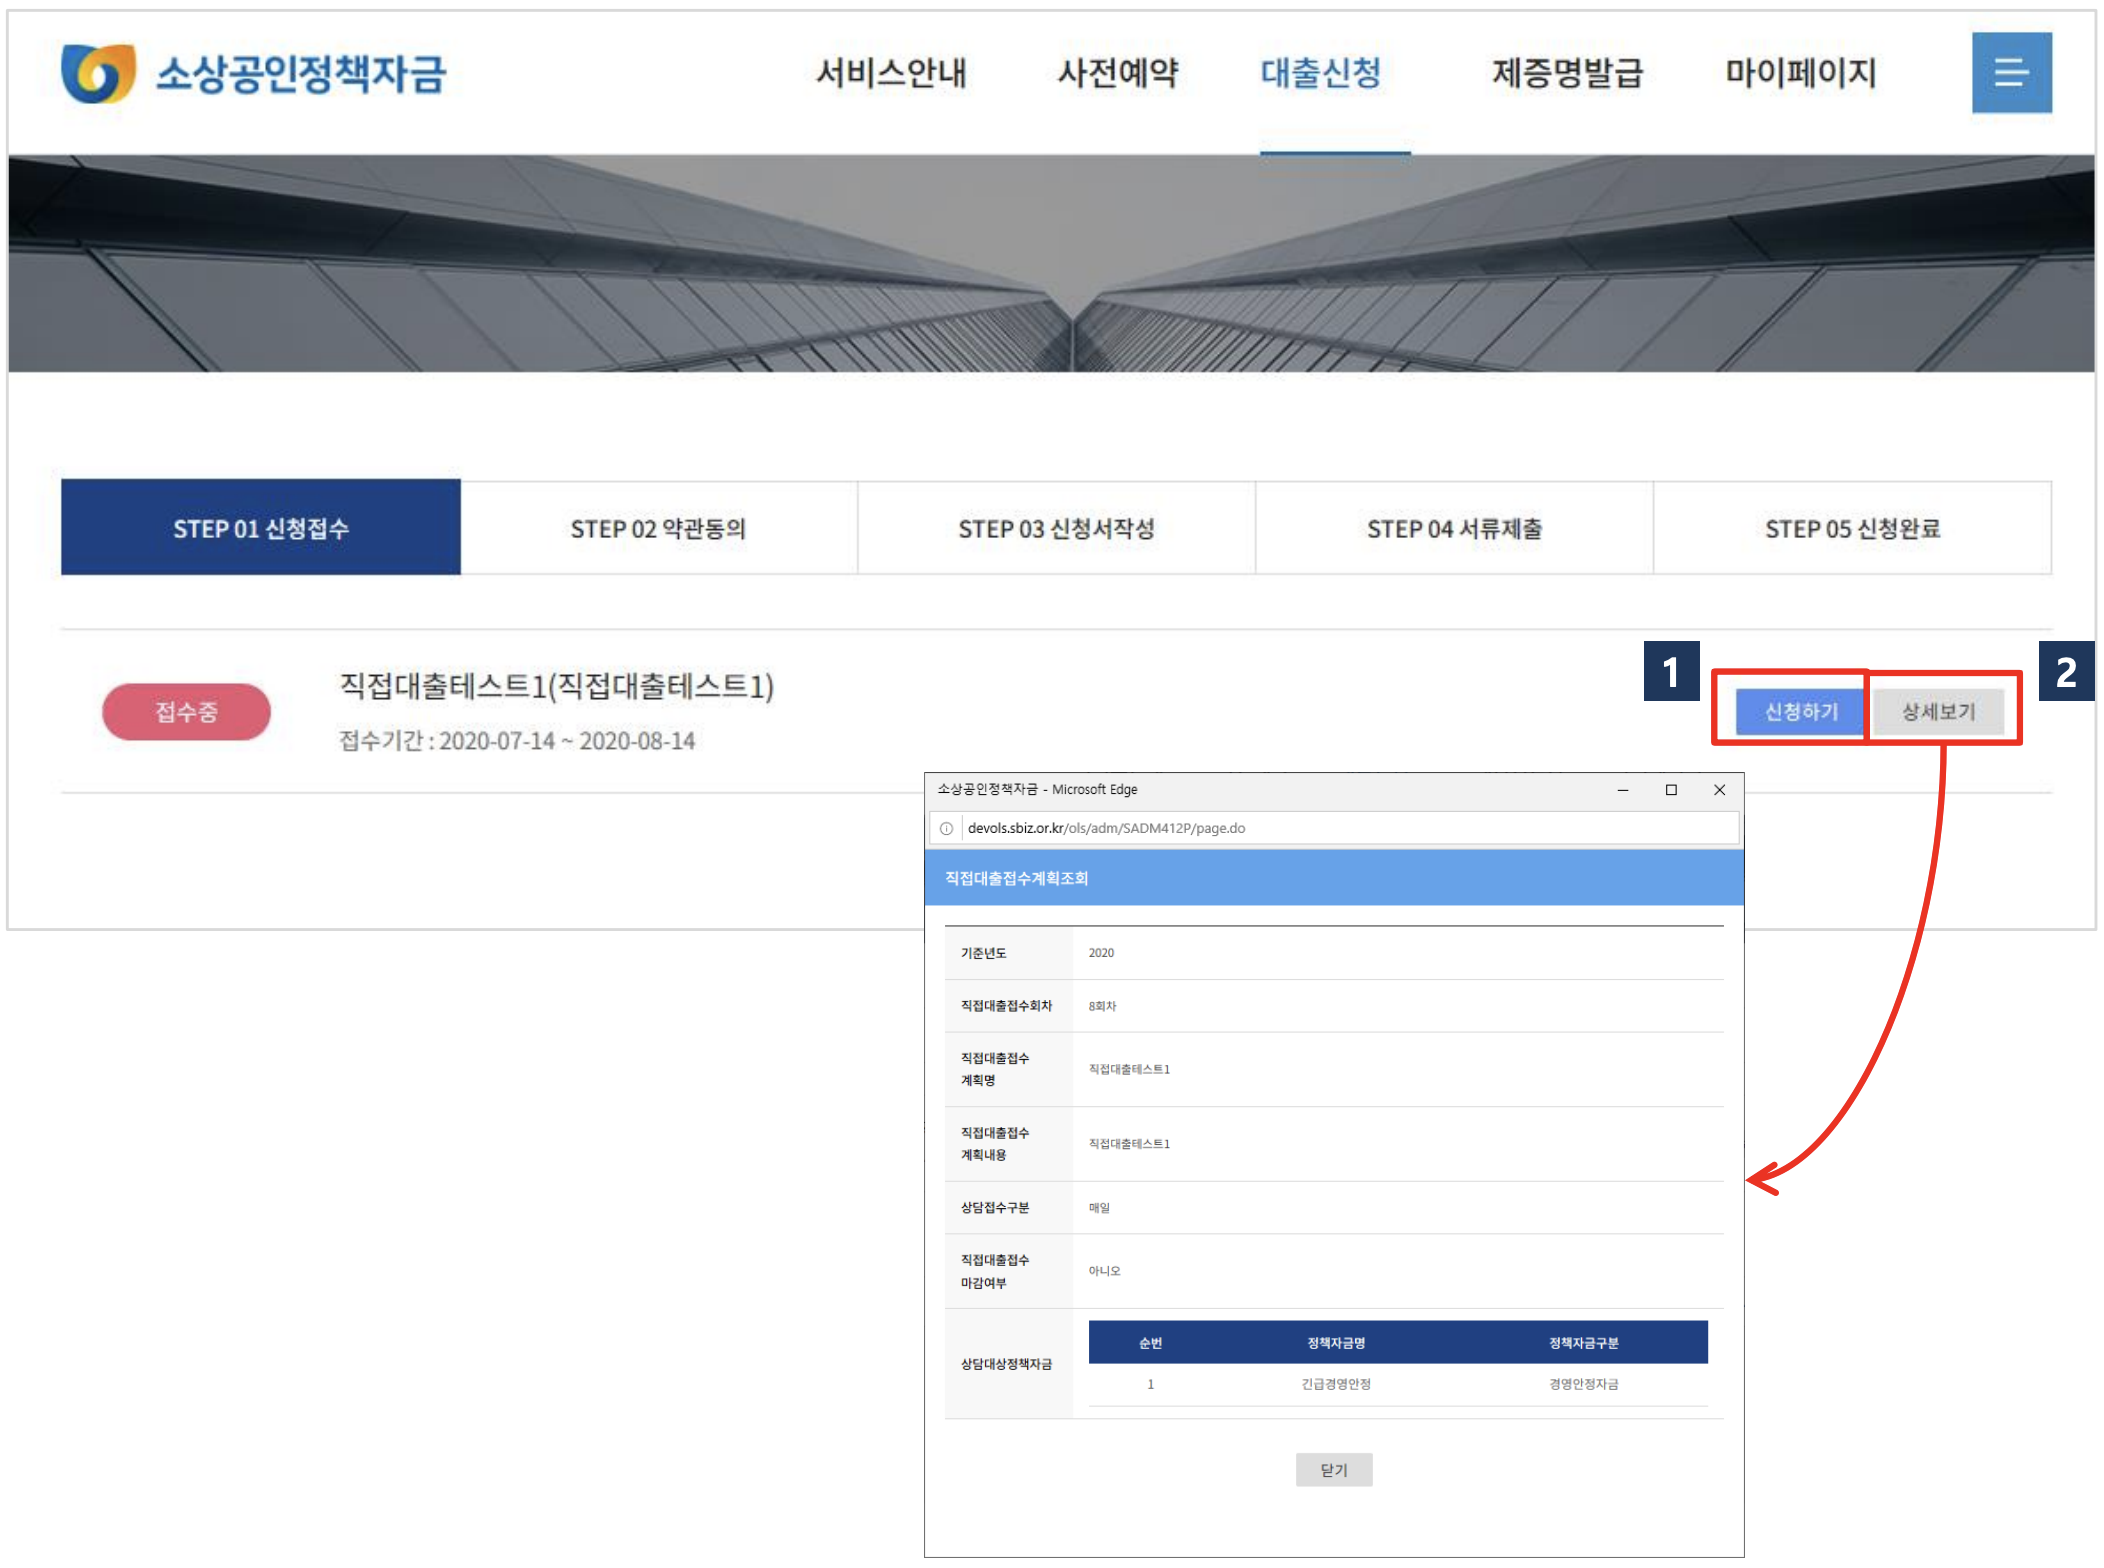
Task: Select the 대출신청 menu item
Action: pos(1320,73)
